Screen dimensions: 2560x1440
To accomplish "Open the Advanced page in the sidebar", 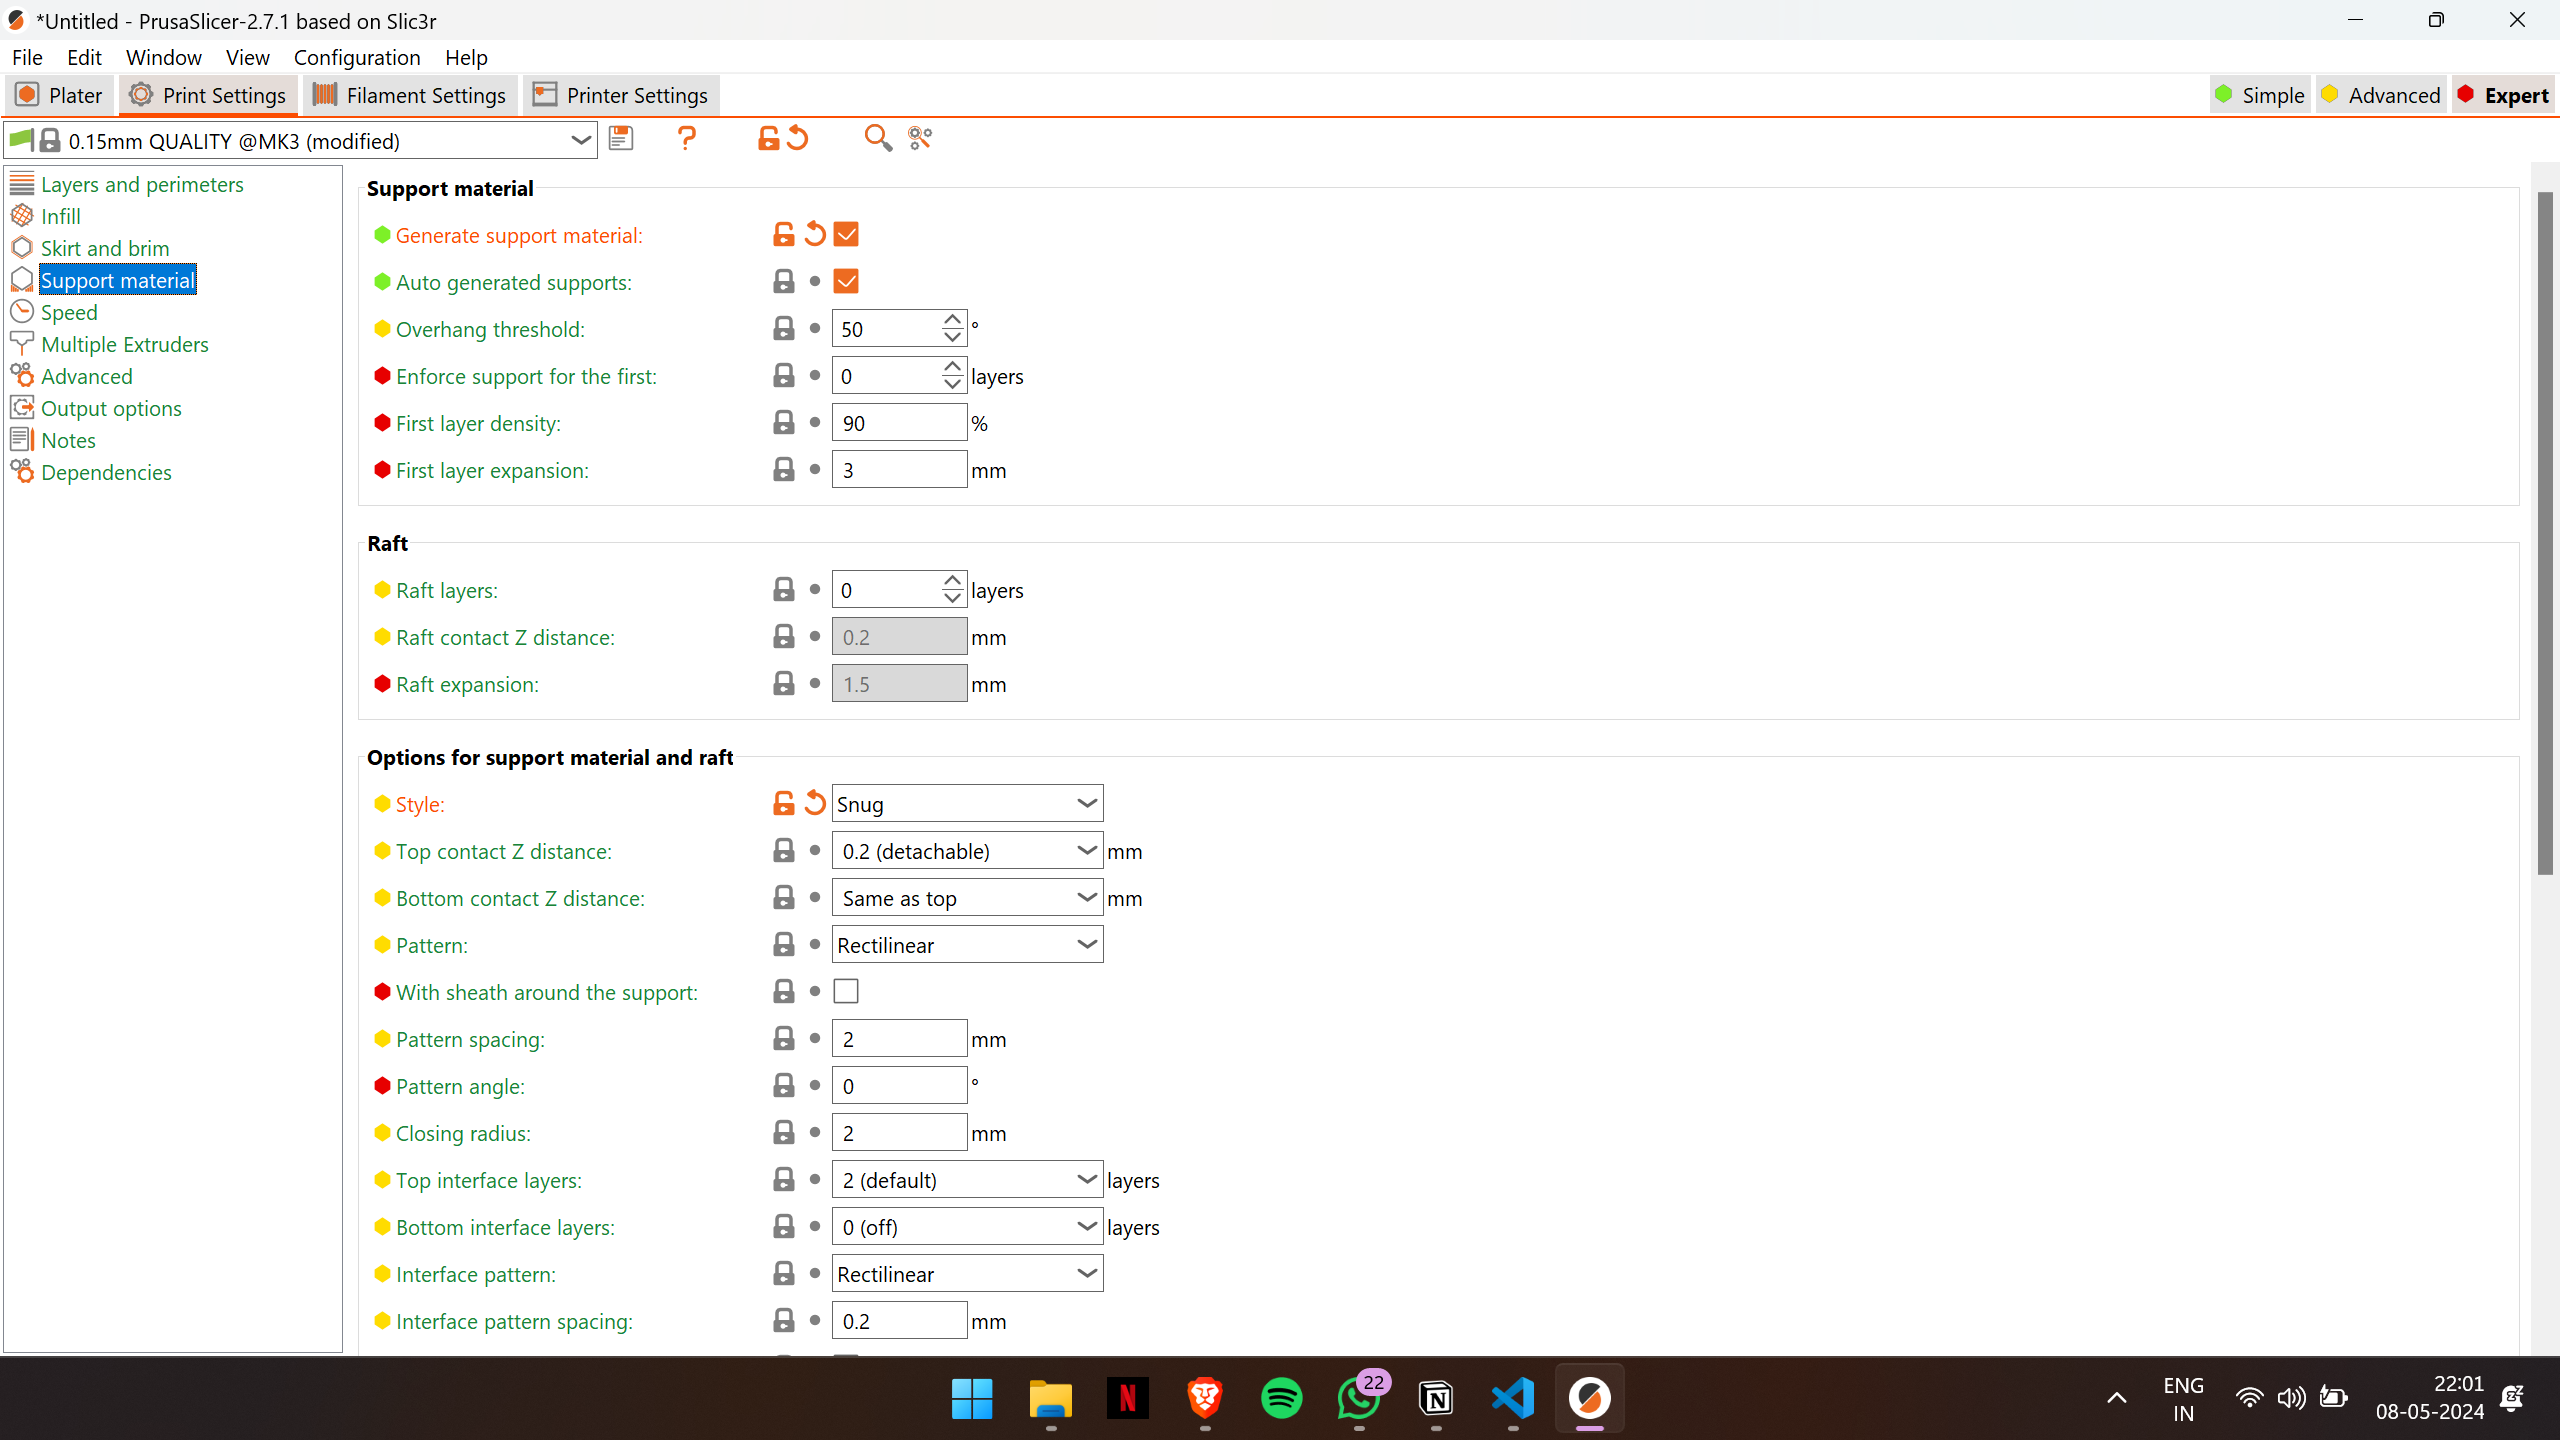I will (x=86, y=376).
